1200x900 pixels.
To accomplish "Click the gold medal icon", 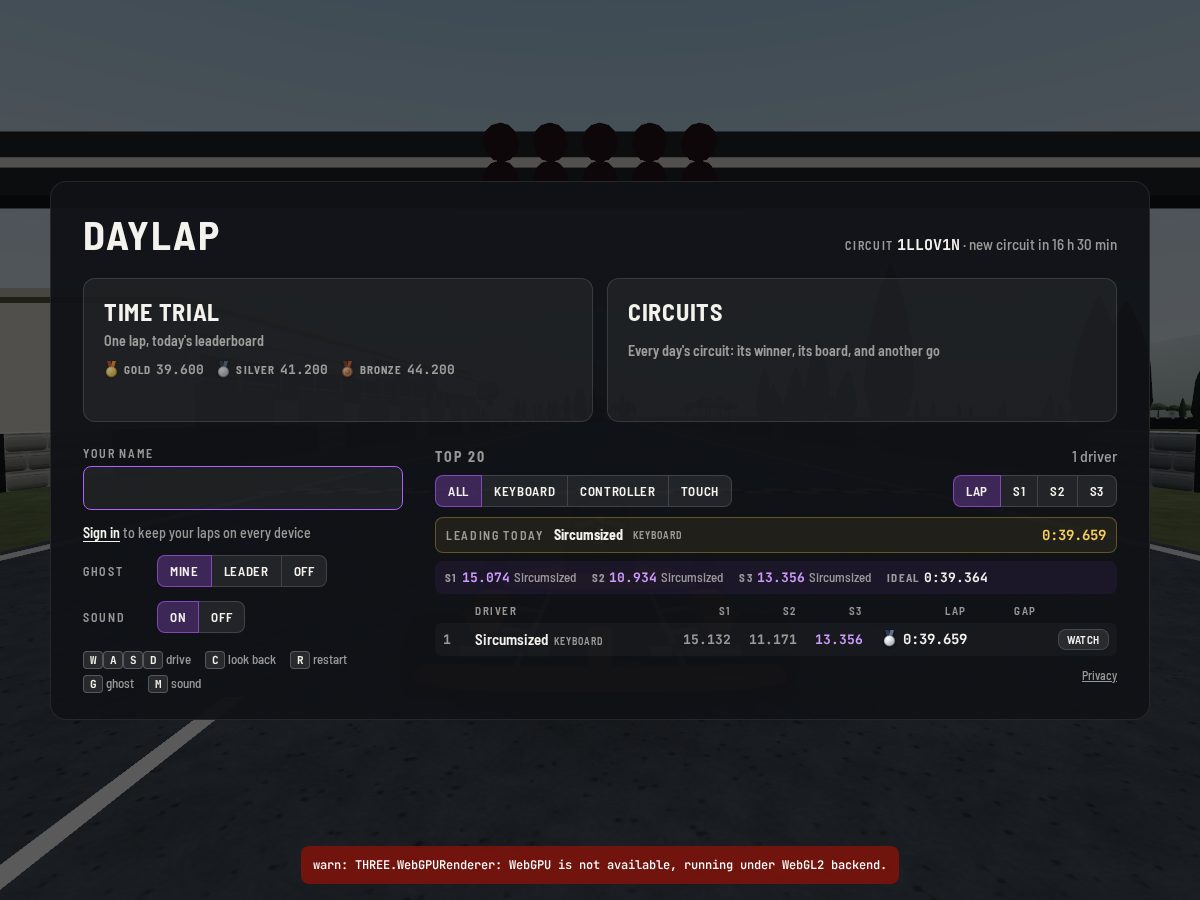I will pyautogui.click(x=112, y=369).
